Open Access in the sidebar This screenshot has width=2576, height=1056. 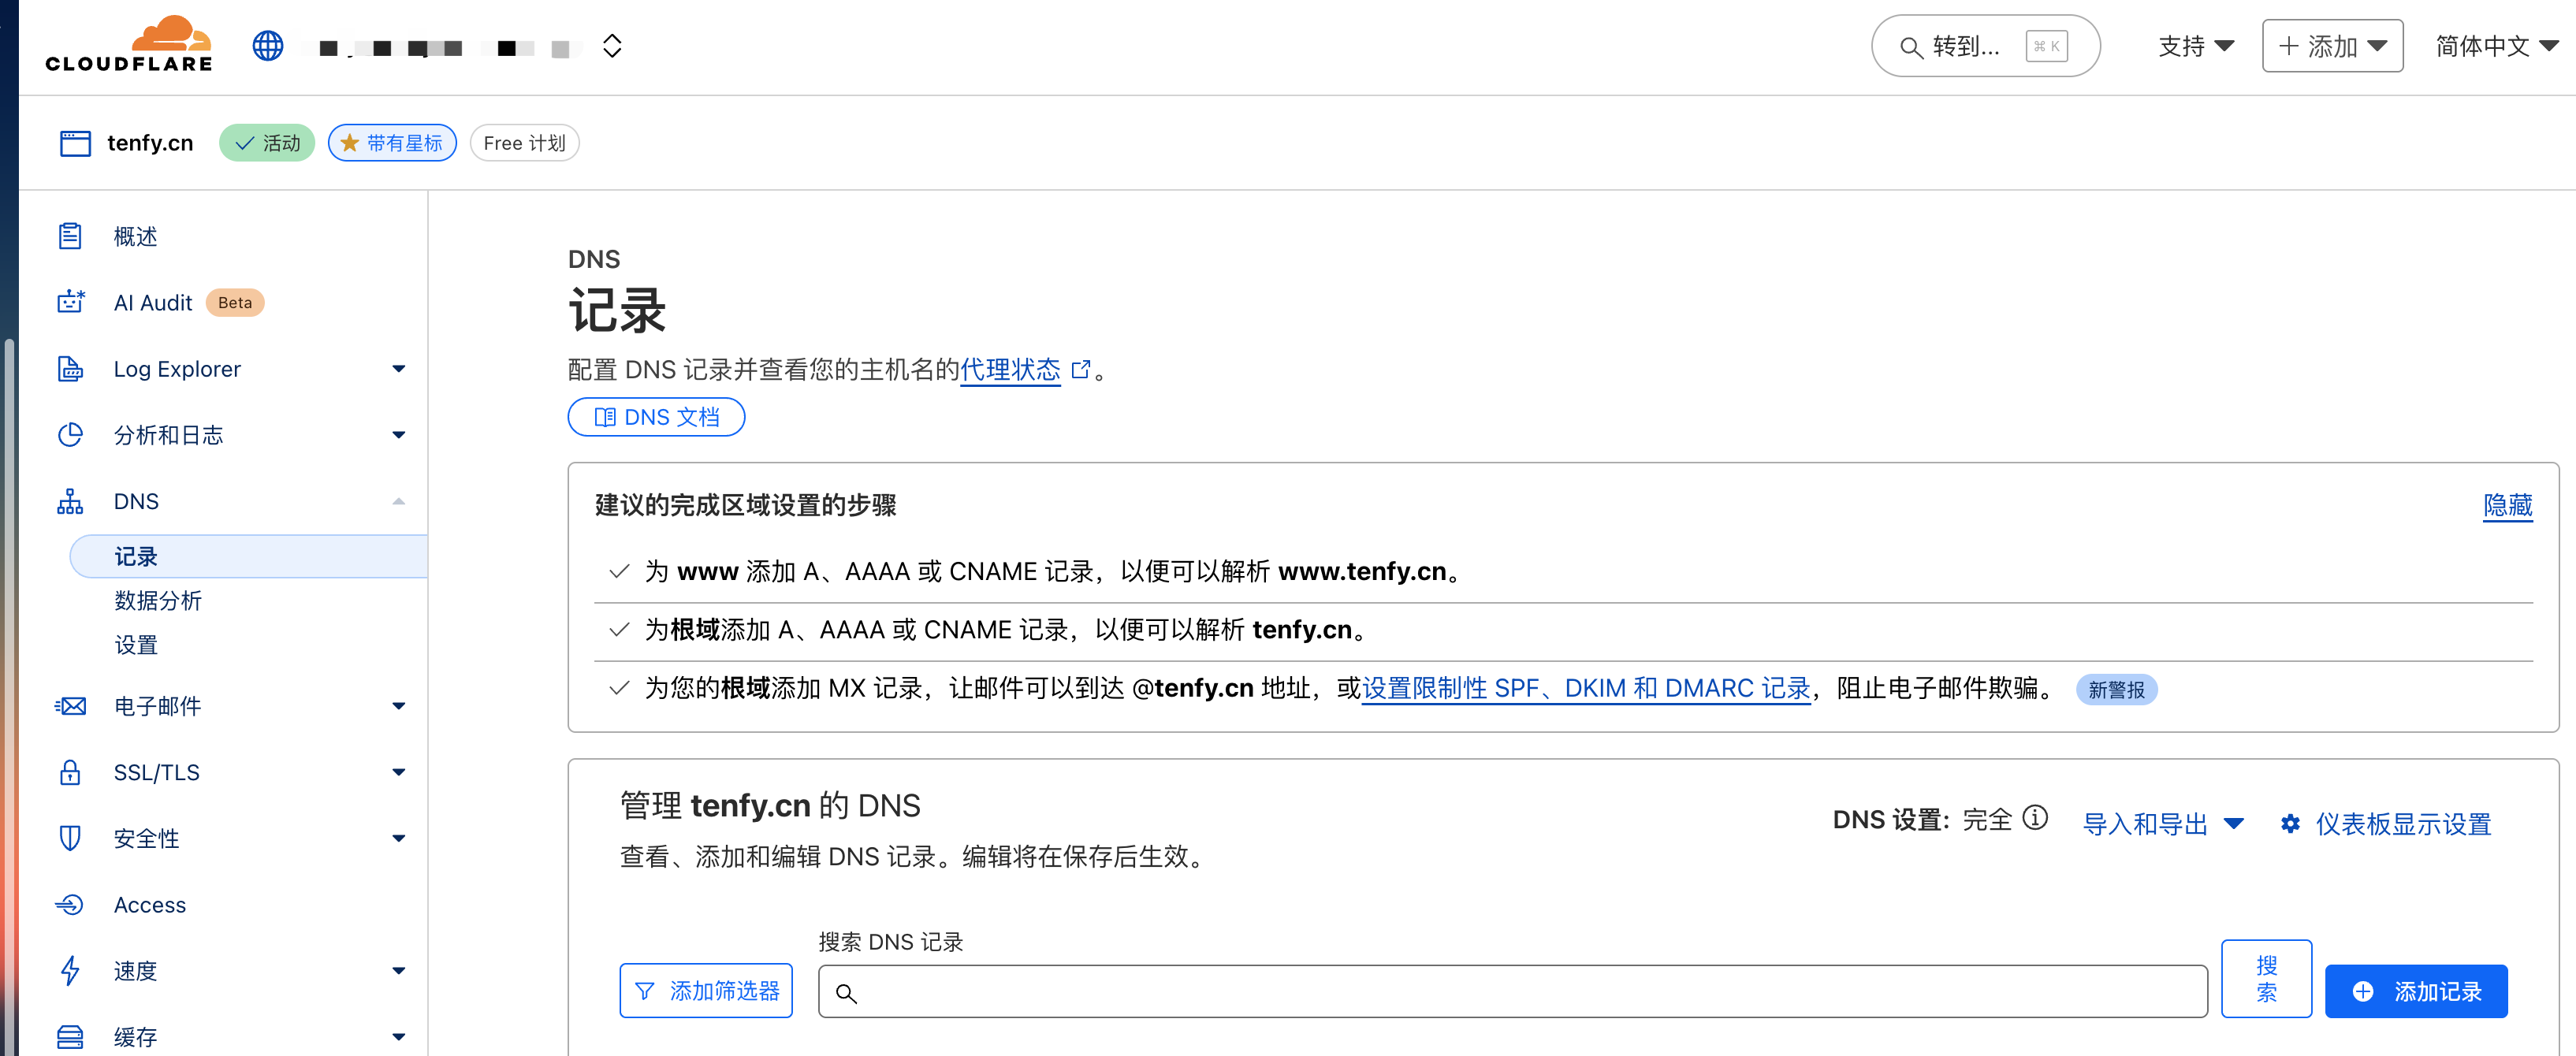150,904
